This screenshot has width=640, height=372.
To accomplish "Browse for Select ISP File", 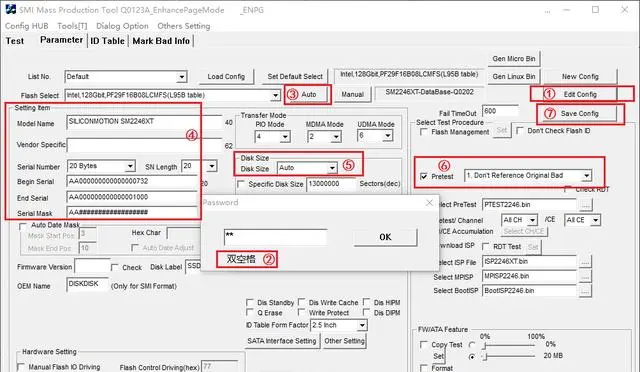I will pyautogui.click(x=585, y=262).
